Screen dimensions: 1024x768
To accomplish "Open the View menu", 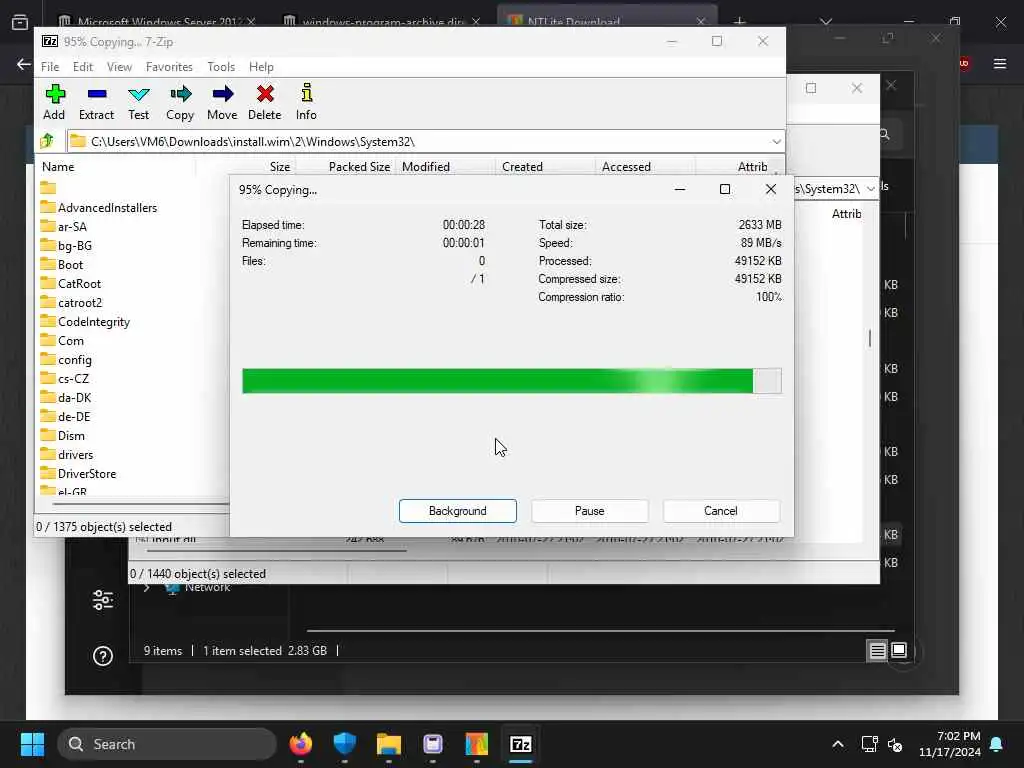I will (x=120, y=67).
